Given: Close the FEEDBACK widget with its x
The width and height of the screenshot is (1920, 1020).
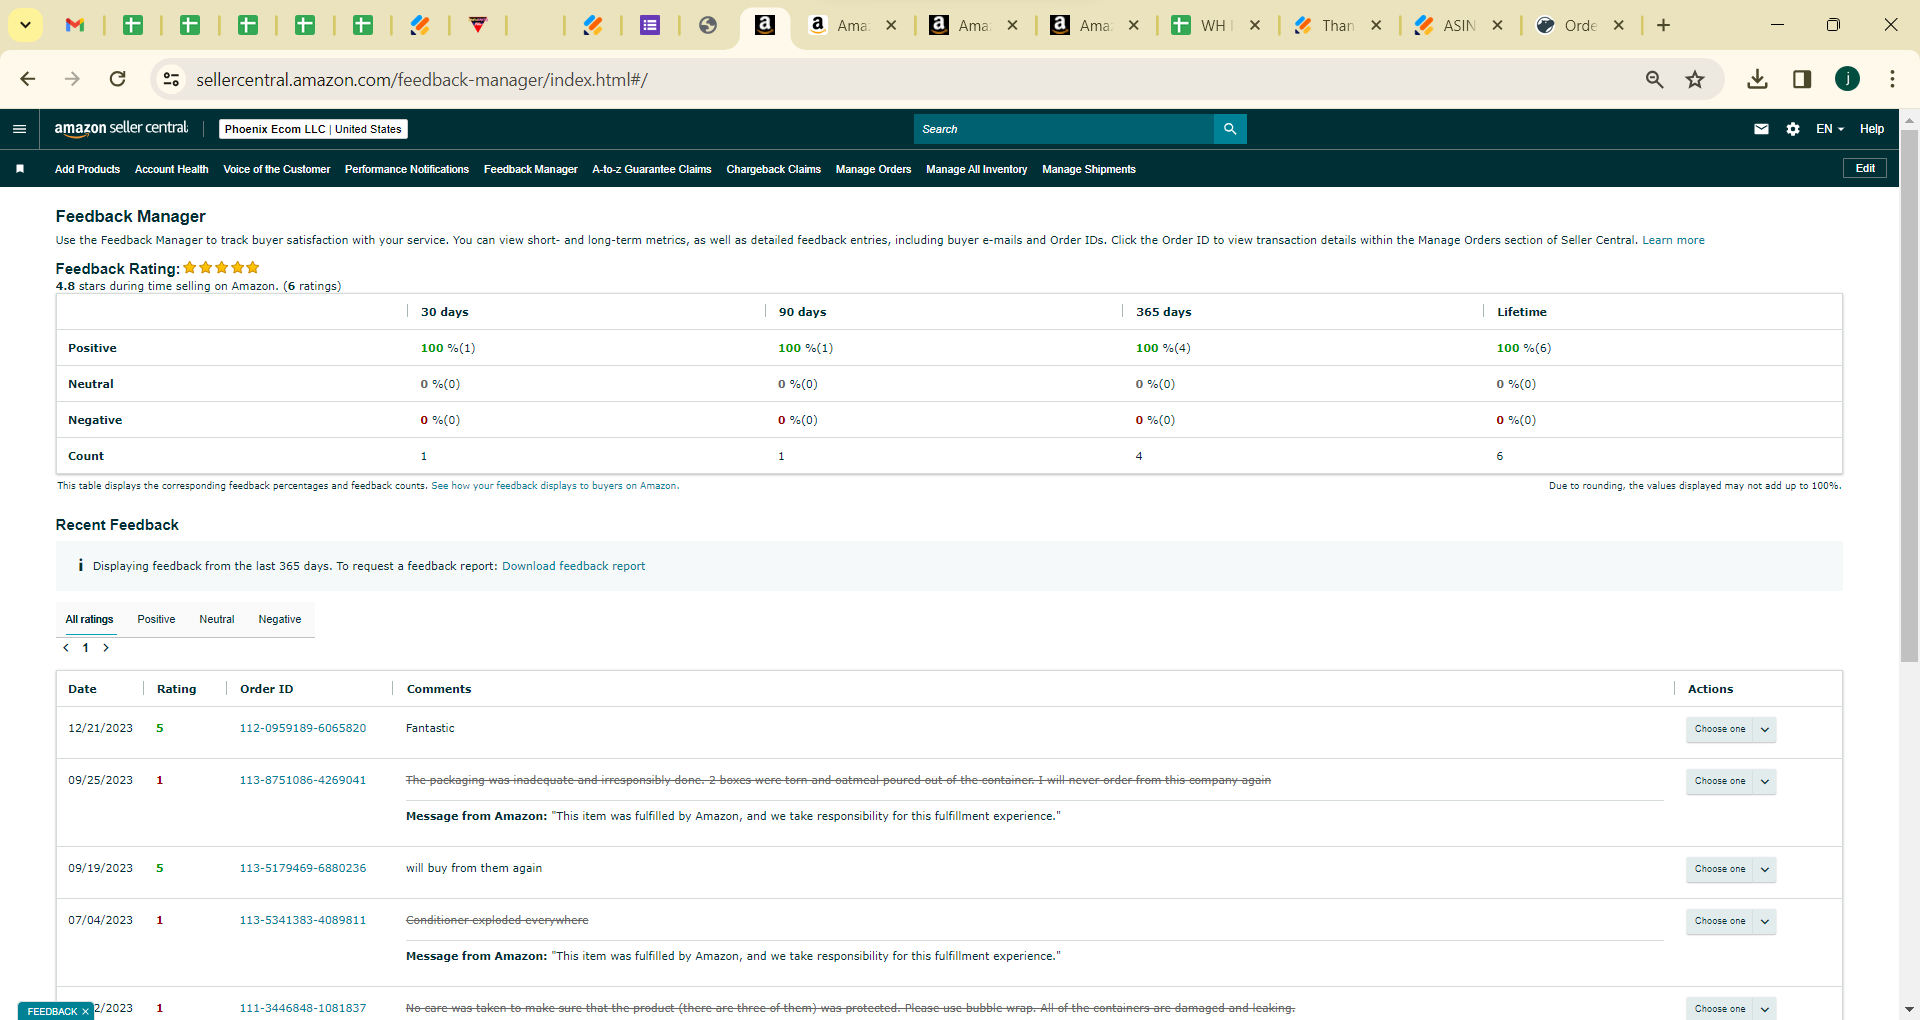Looking at the screenshot, I should pos(86,1011).
